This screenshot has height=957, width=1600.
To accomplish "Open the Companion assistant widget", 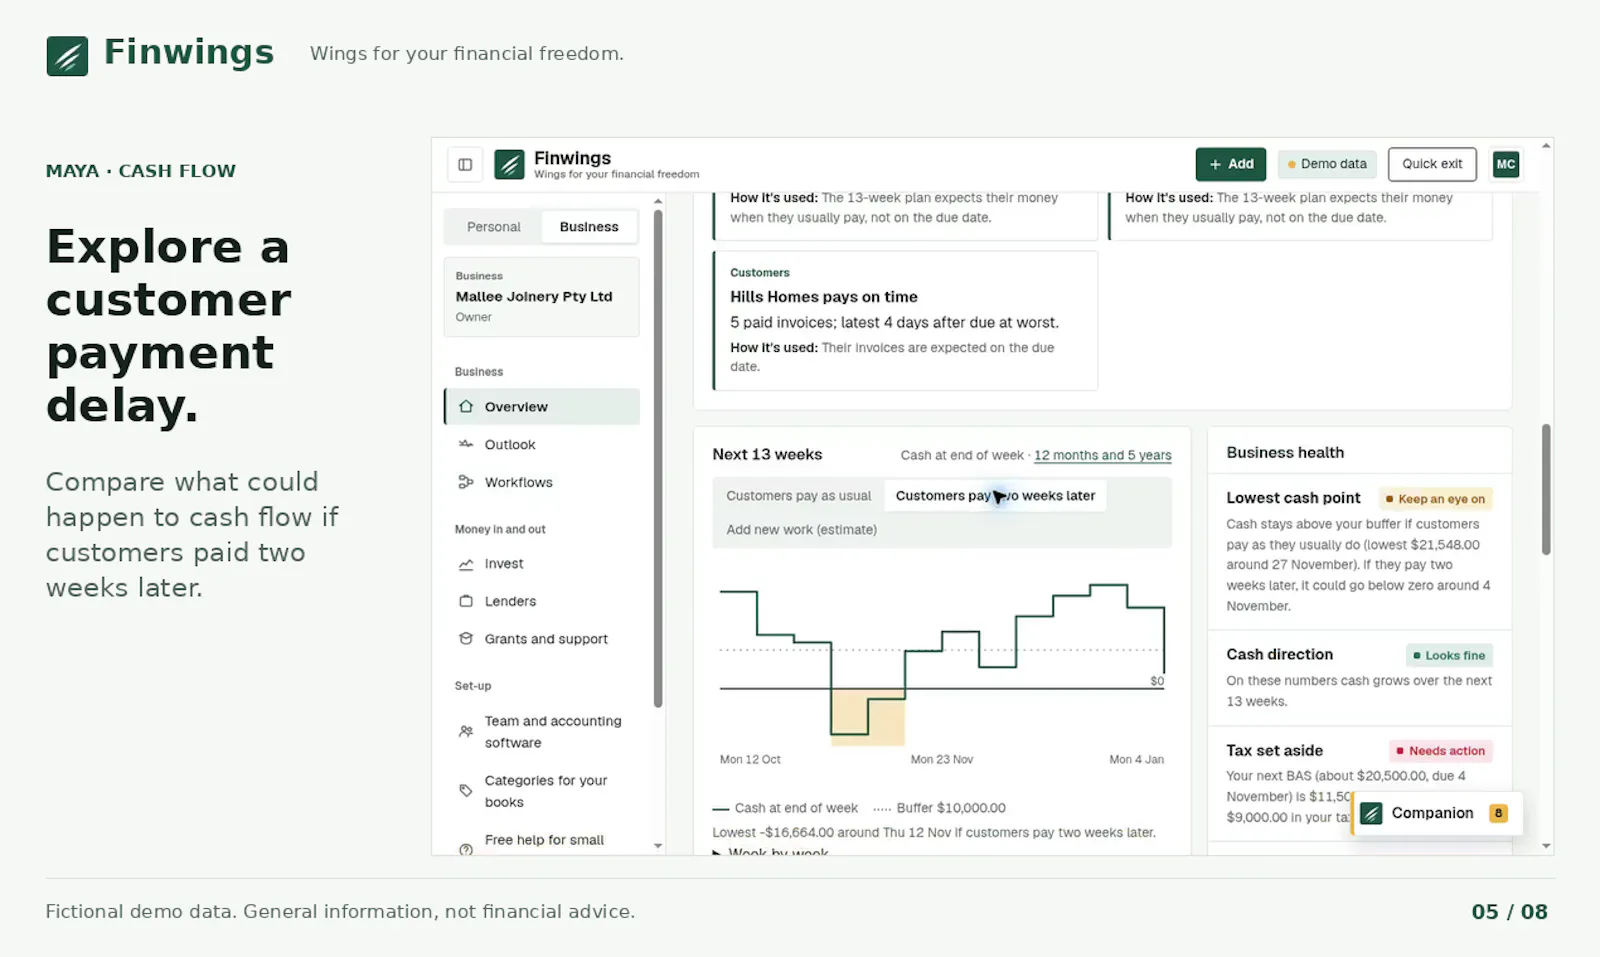I will click(x=1437, y=814).
